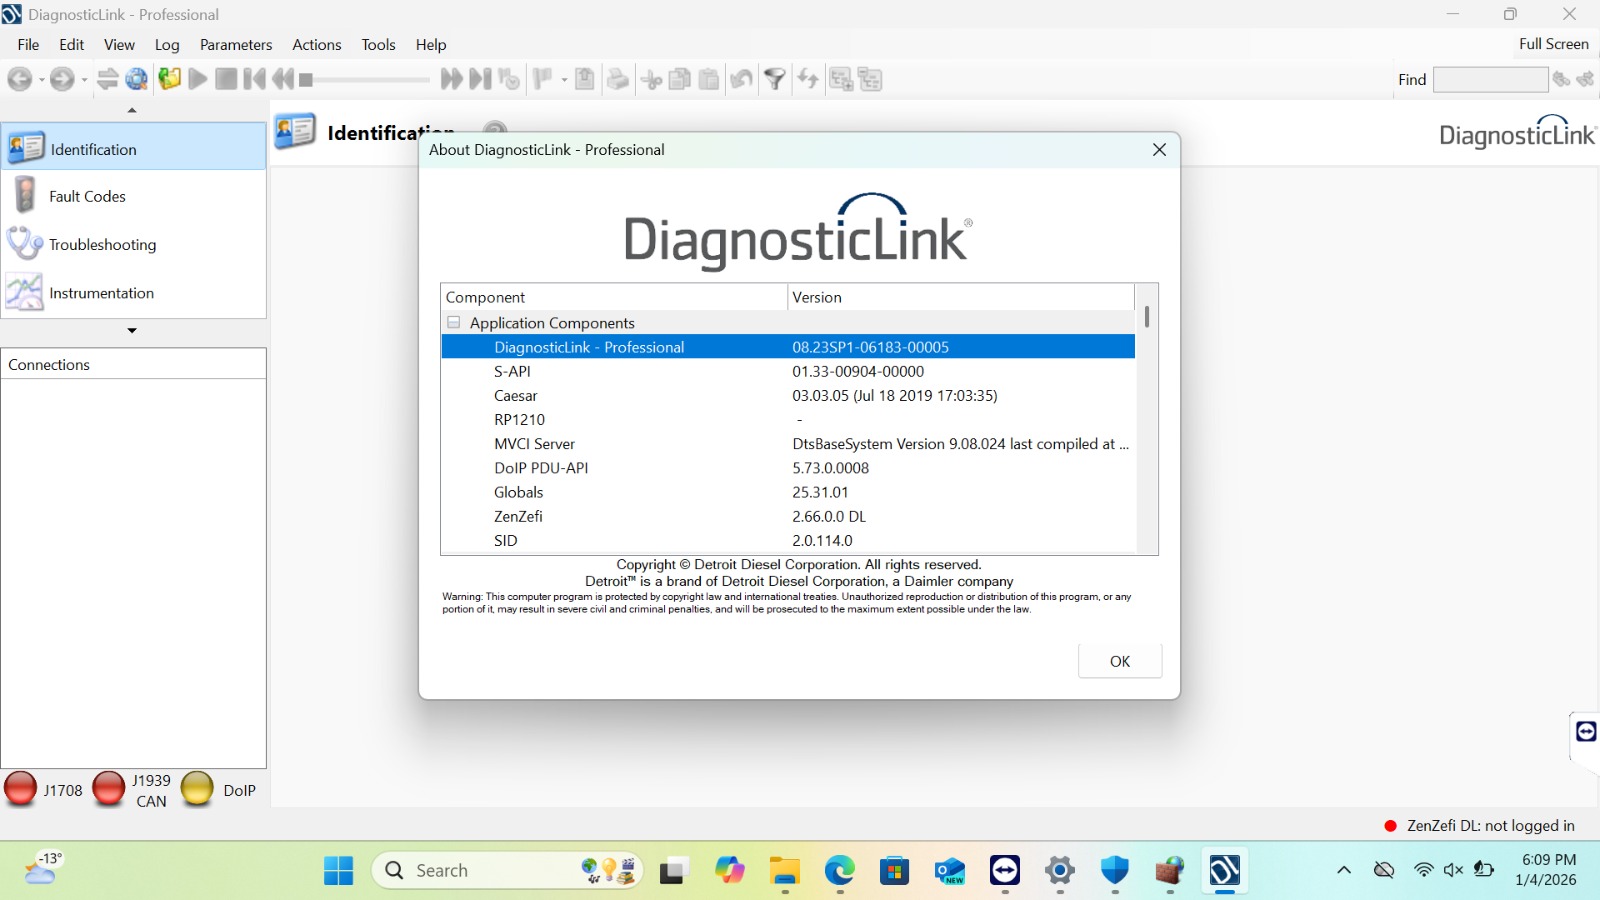Open the Windows Start menu
This screenshot has height=900, width=1600.
pos(339,871)
